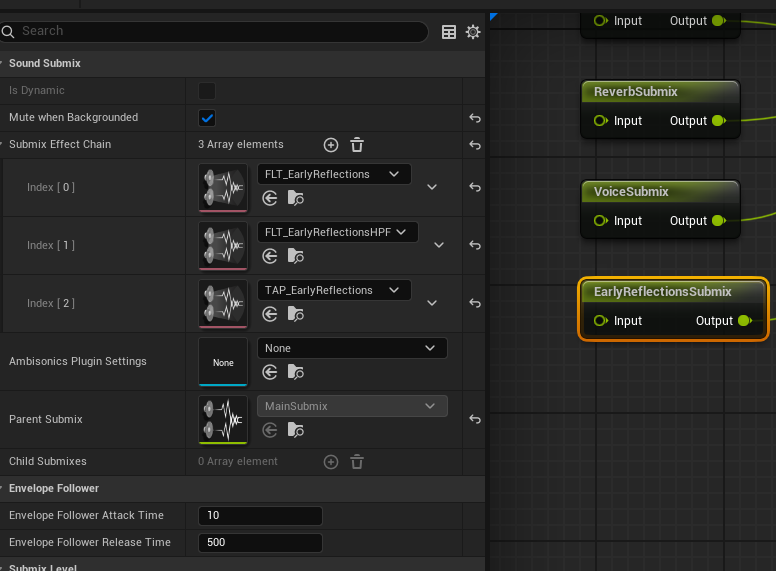The width and height of the screenshot is (776, 571).
Task: Click the Parent Submix property label
Action: click(46, 419)
